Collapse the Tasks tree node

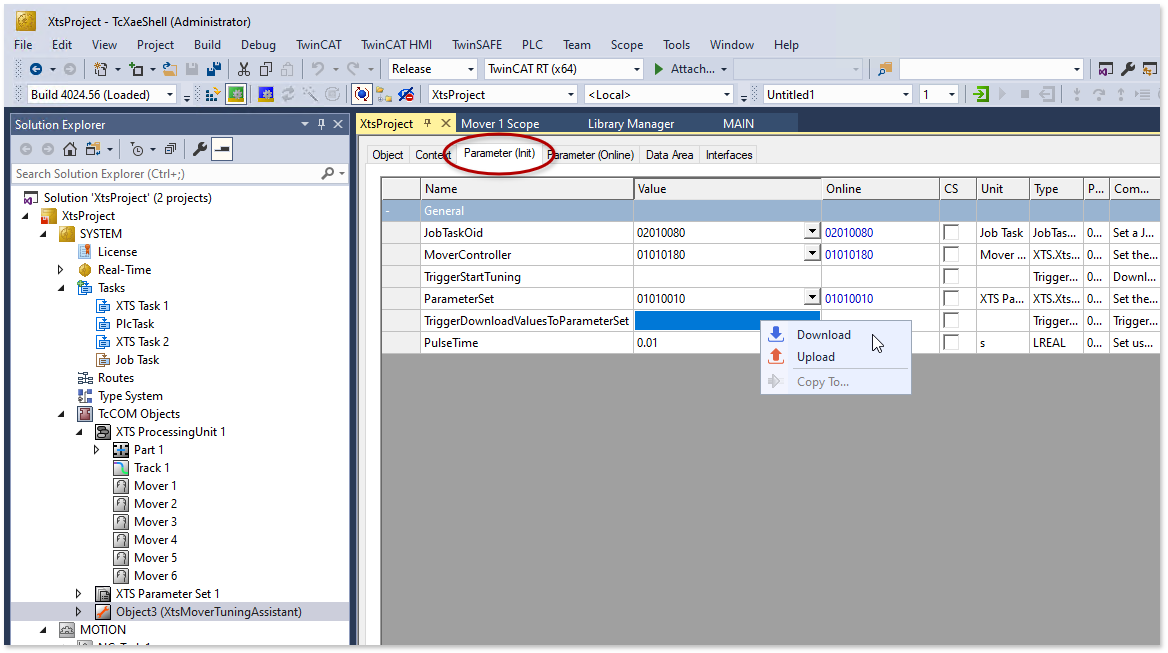click(x=60, y=287)
